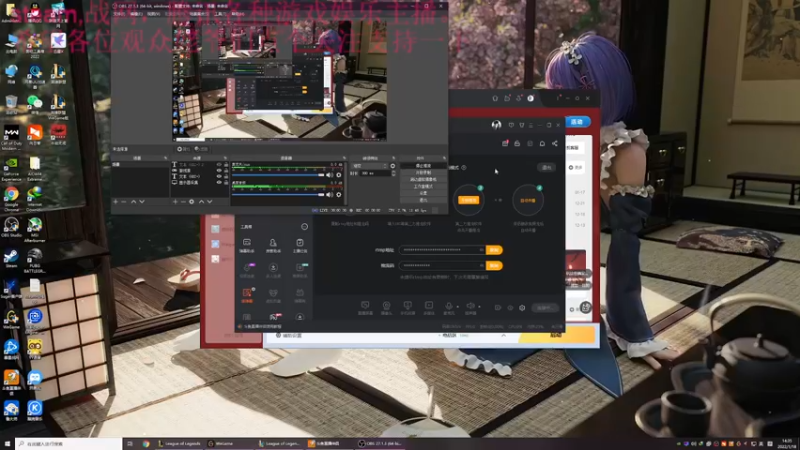Click Start Recording button in OBS controls dock
800x450 pixels.
click(x=423, y=172)
